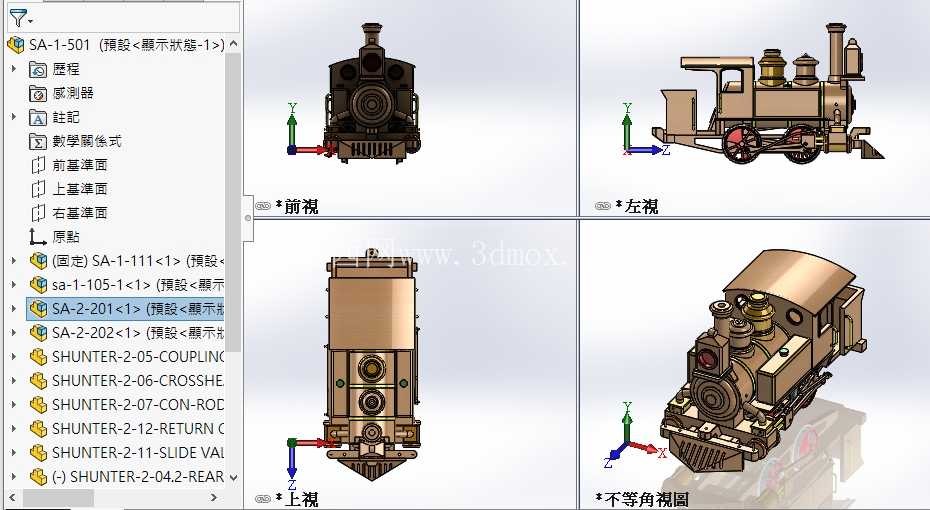Click the *左視 left view label
Viewport: 930px width, 510px height.
[636, 206]
